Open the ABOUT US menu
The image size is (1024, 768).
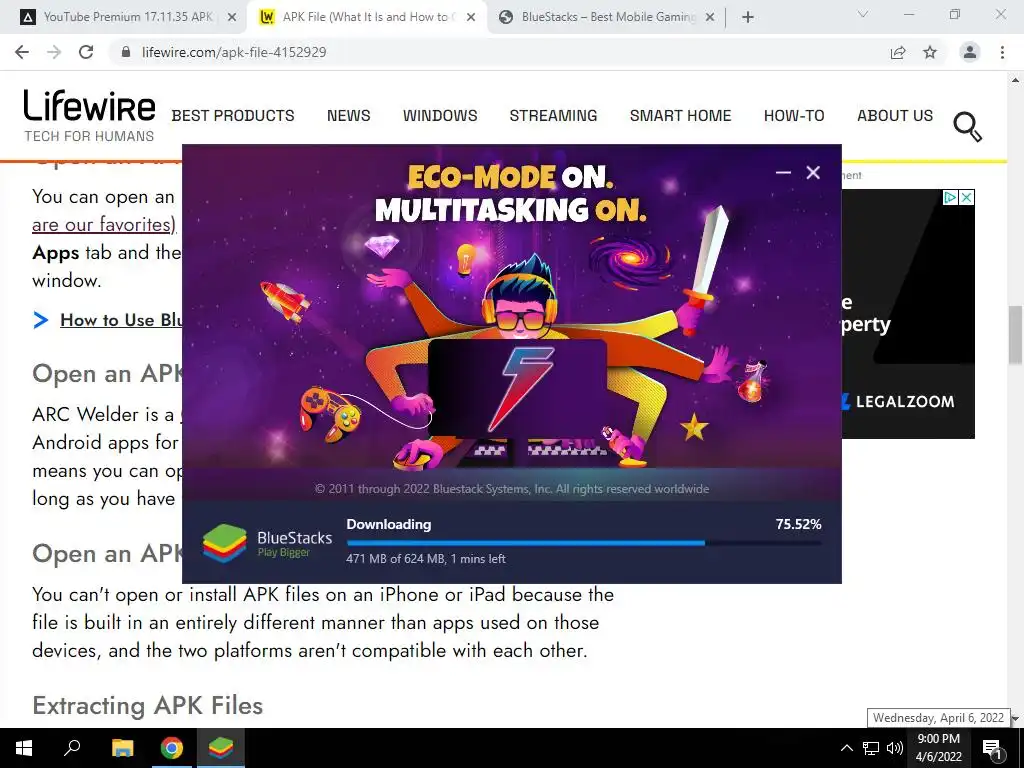pos(895,116)
